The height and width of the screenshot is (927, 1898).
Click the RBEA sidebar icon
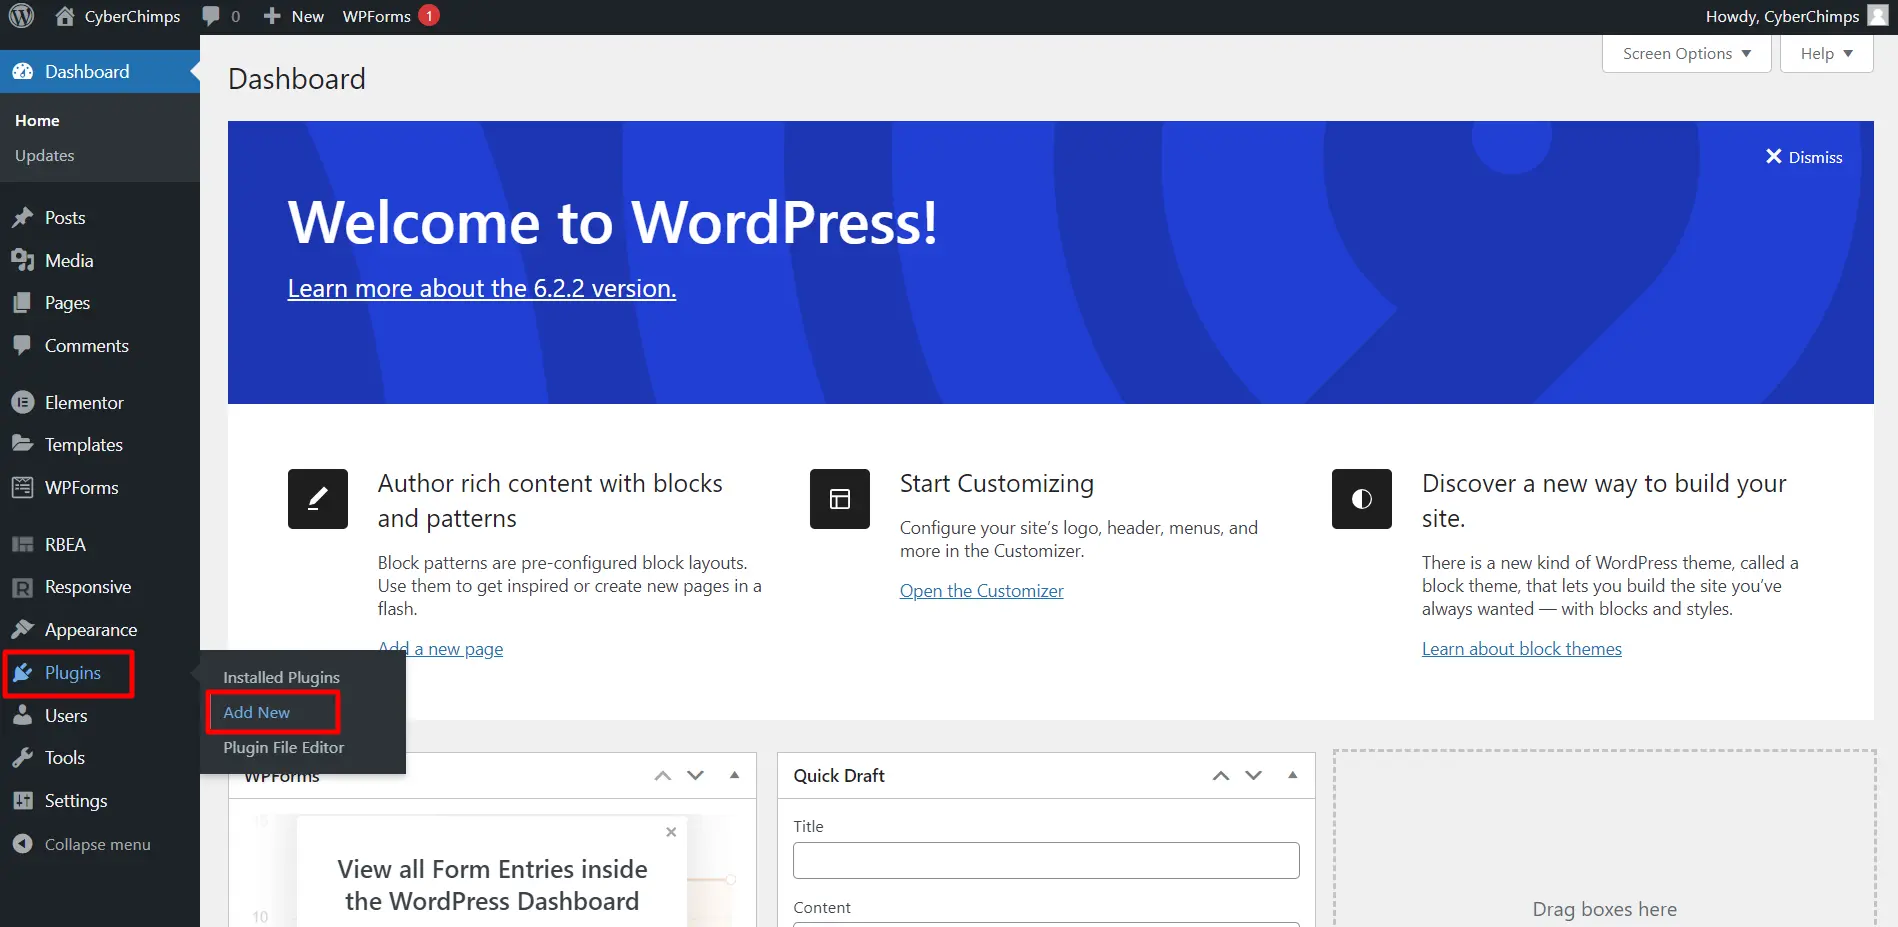(23, 544)
